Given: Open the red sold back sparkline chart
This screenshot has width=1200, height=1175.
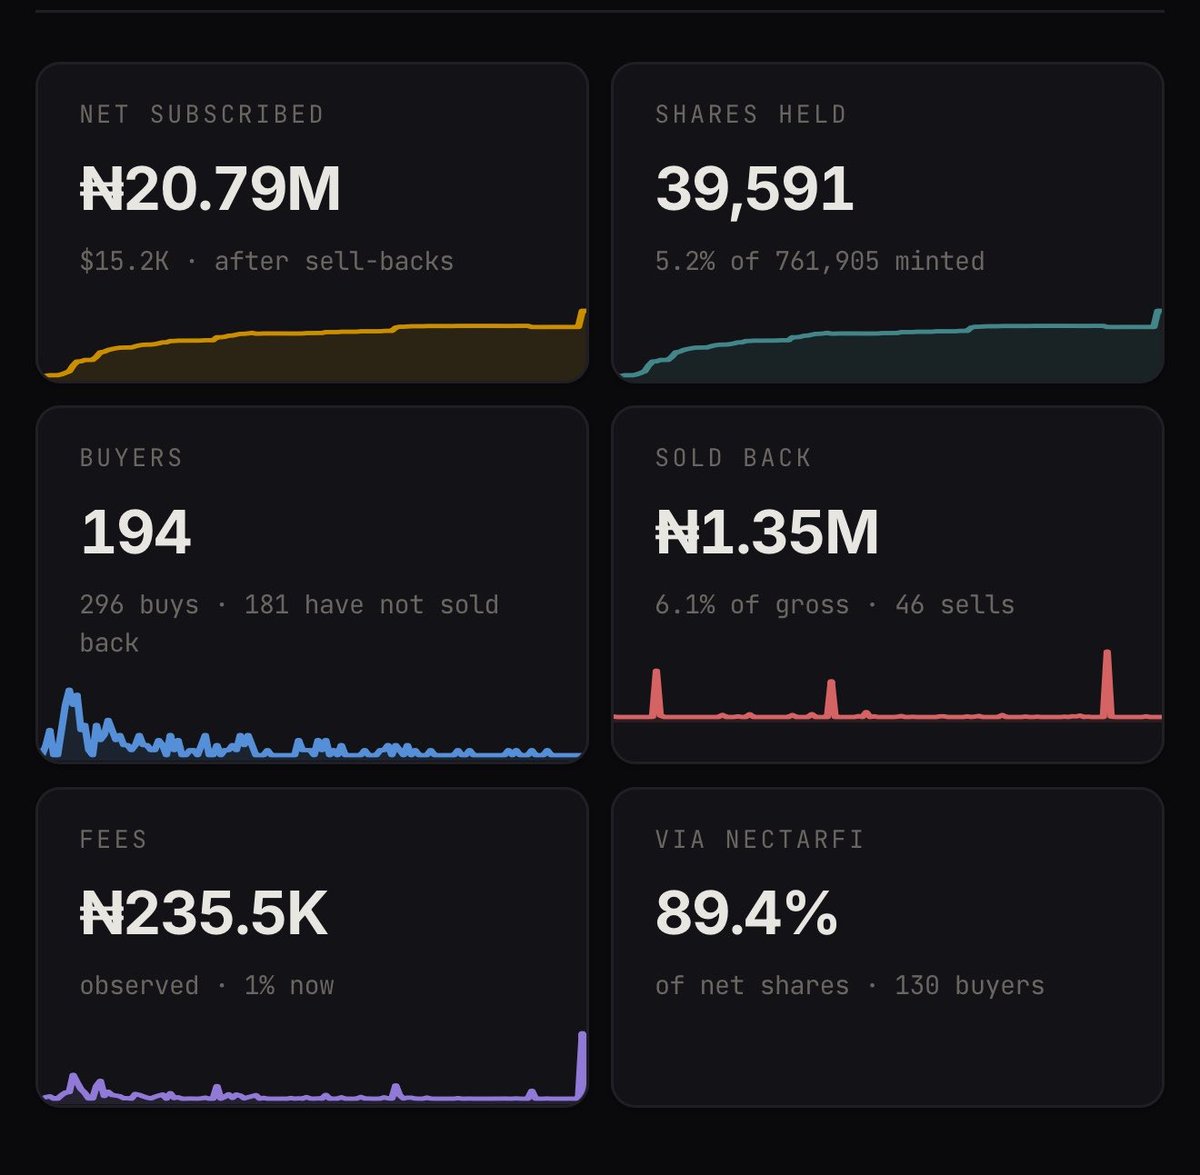Looking at the screenshot, I should pos(888,686).
